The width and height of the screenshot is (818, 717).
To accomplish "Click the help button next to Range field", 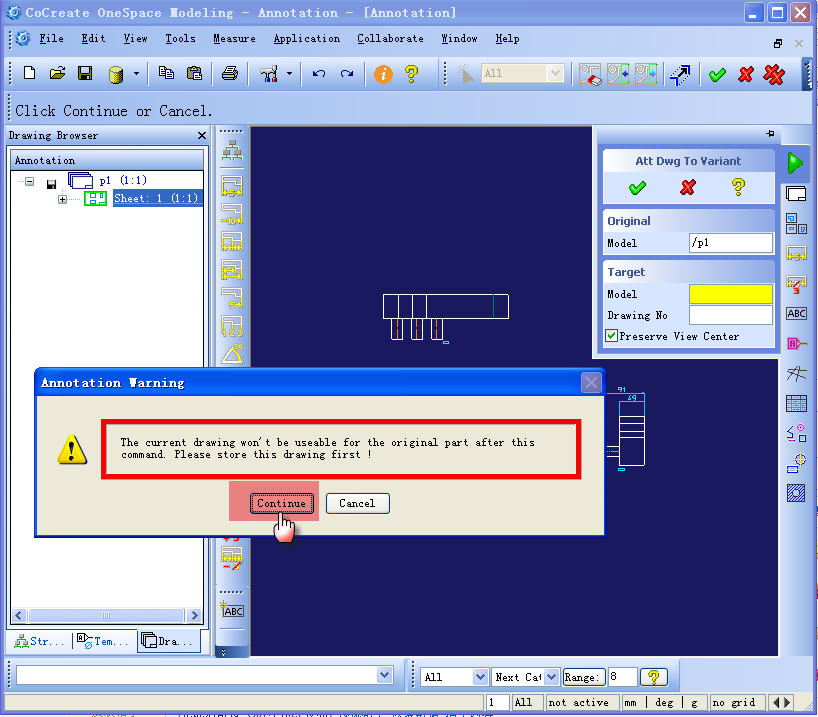I will pos(654,677).
